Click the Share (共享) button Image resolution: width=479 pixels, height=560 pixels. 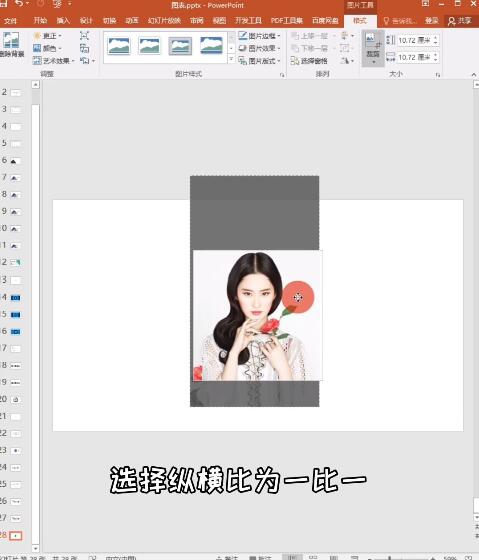coord(460,21)
